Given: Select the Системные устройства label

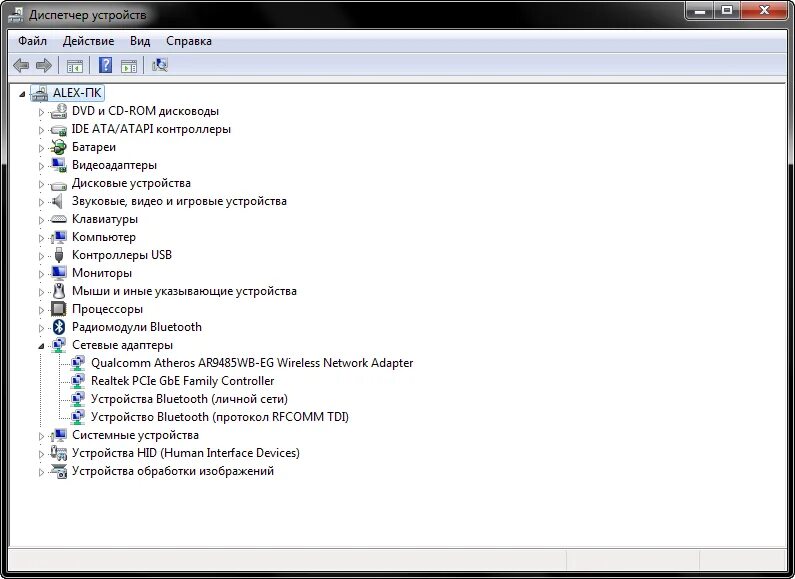Looking at the screenshot, I should click(x=135, y=435).
